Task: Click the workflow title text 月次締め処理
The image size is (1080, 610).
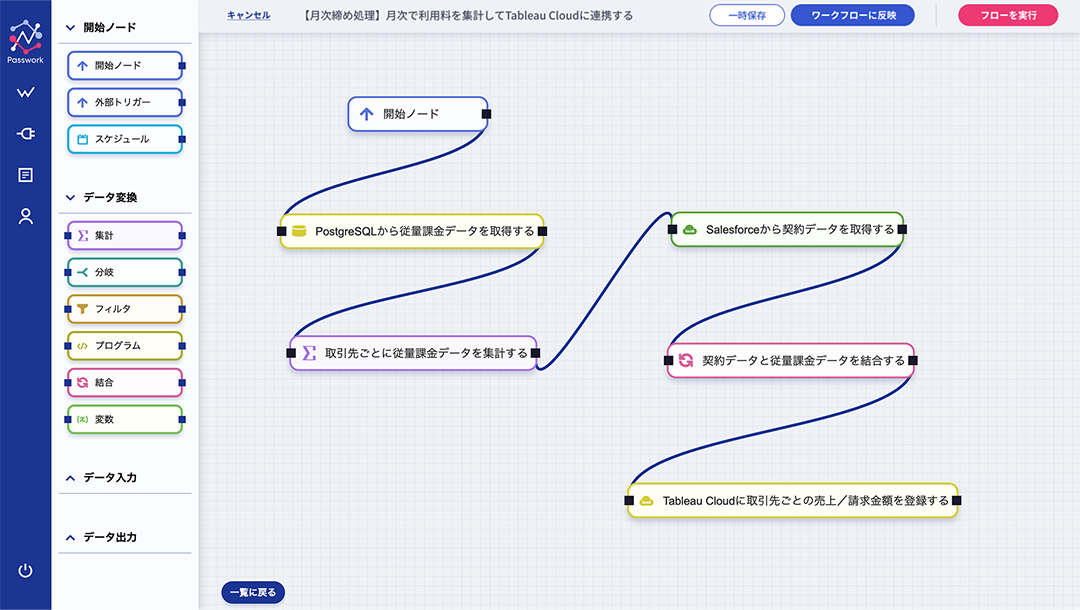Action: (468, 15)
